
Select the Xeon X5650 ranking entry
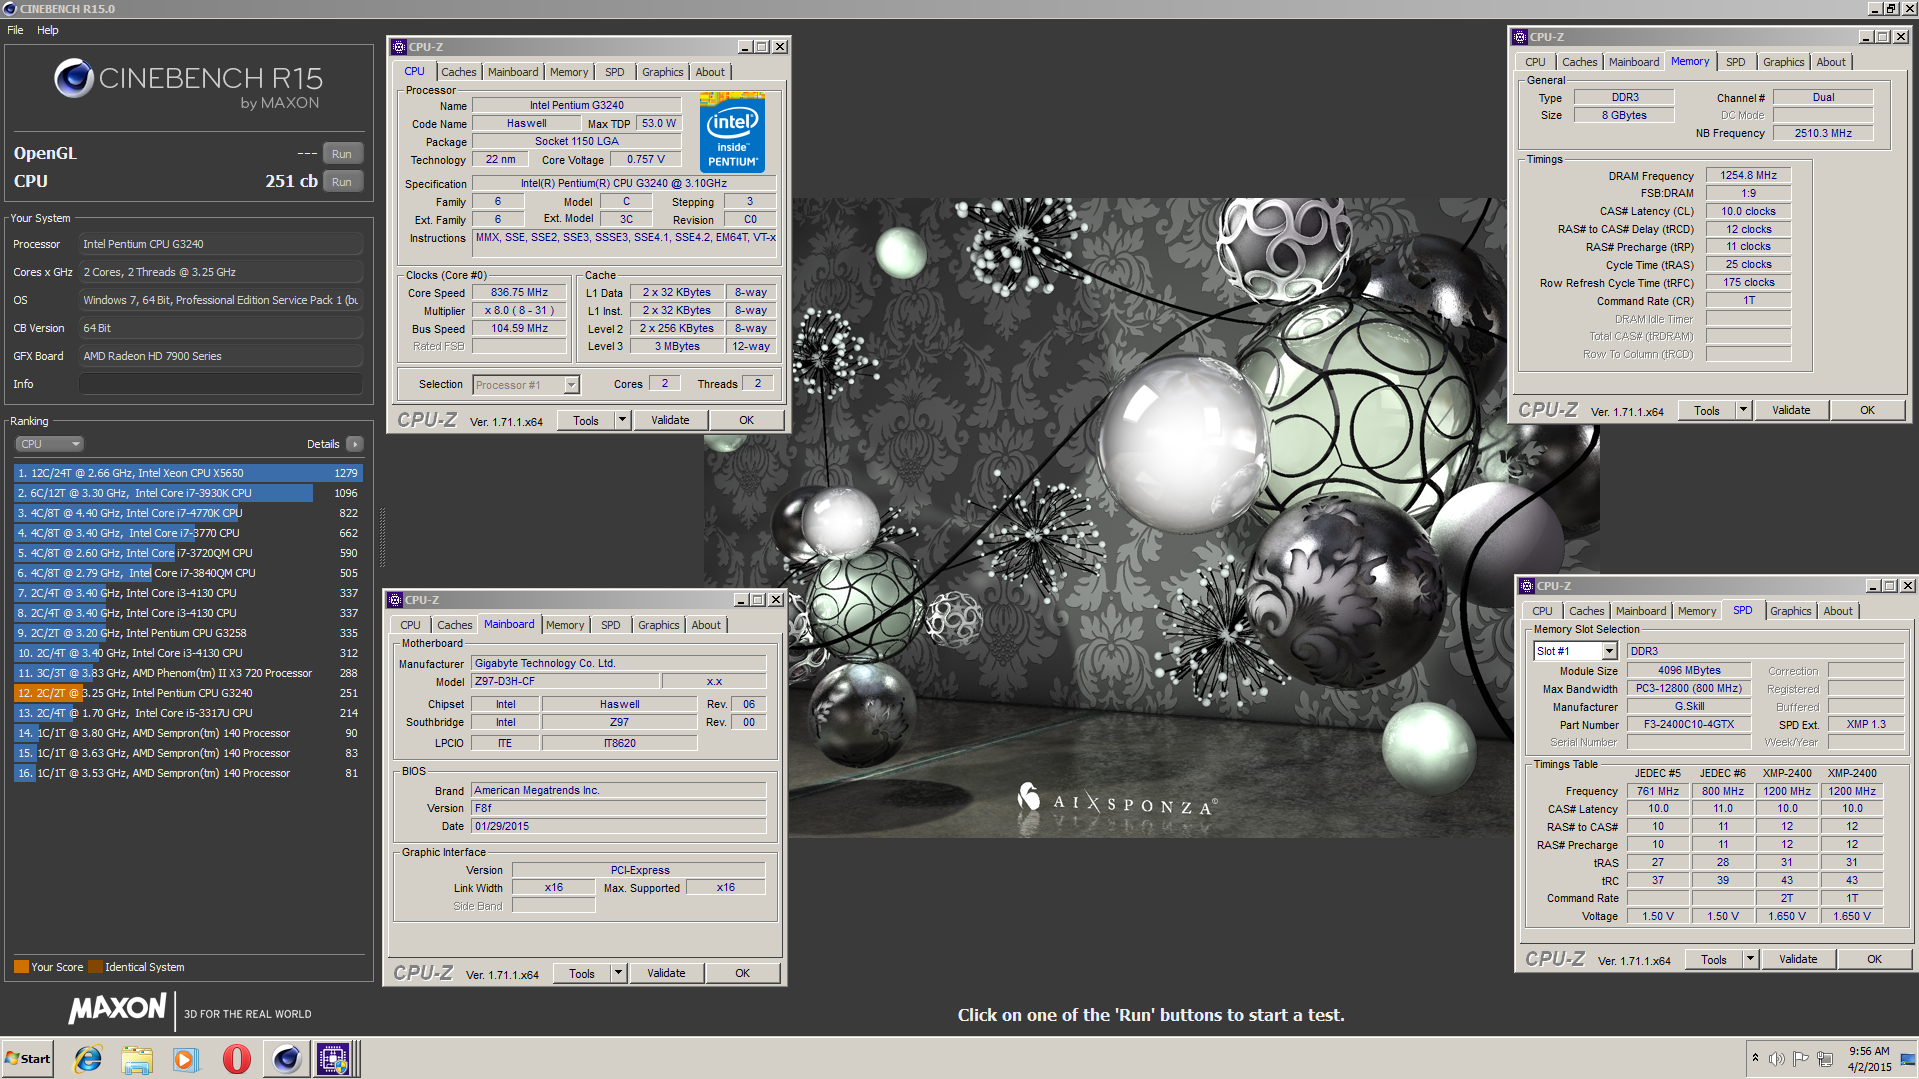(188, 473)
